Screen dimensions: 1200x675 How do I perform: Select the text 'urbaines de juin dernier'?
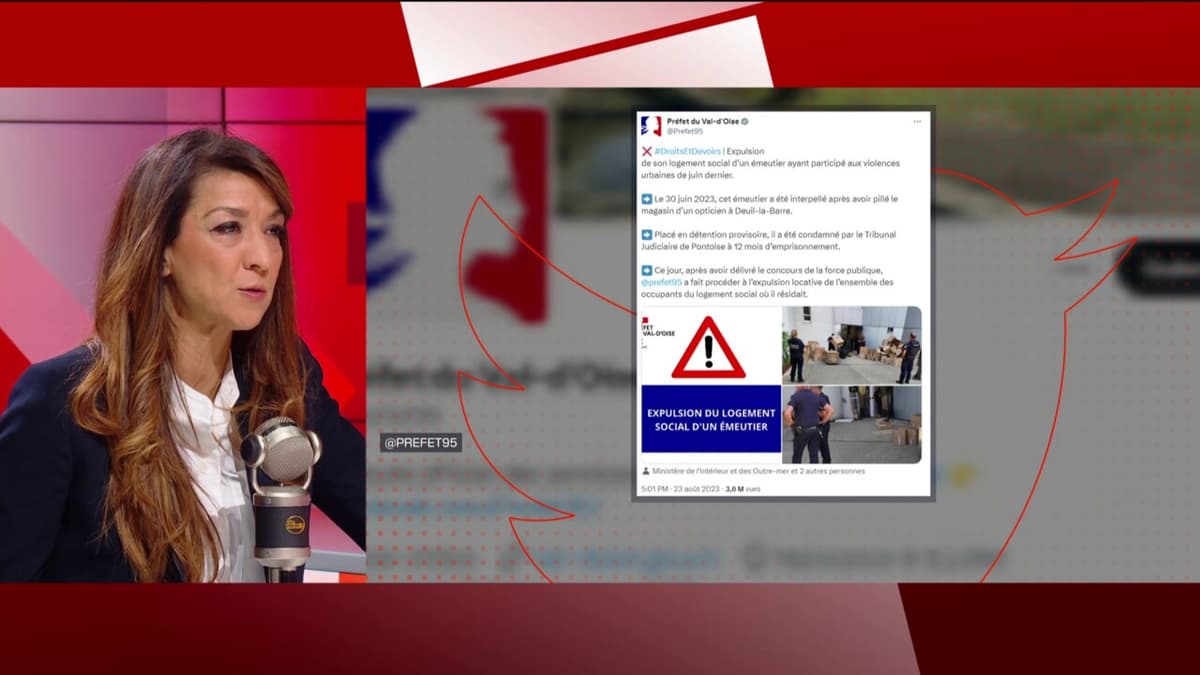686,175
